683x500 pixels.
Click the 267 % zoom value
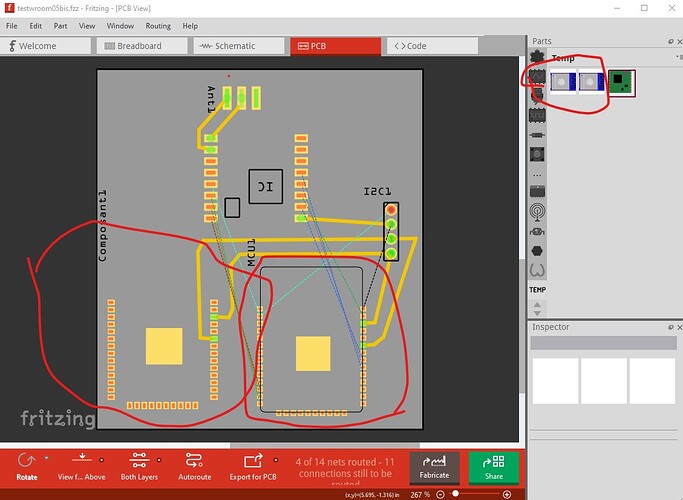(420, 494)
